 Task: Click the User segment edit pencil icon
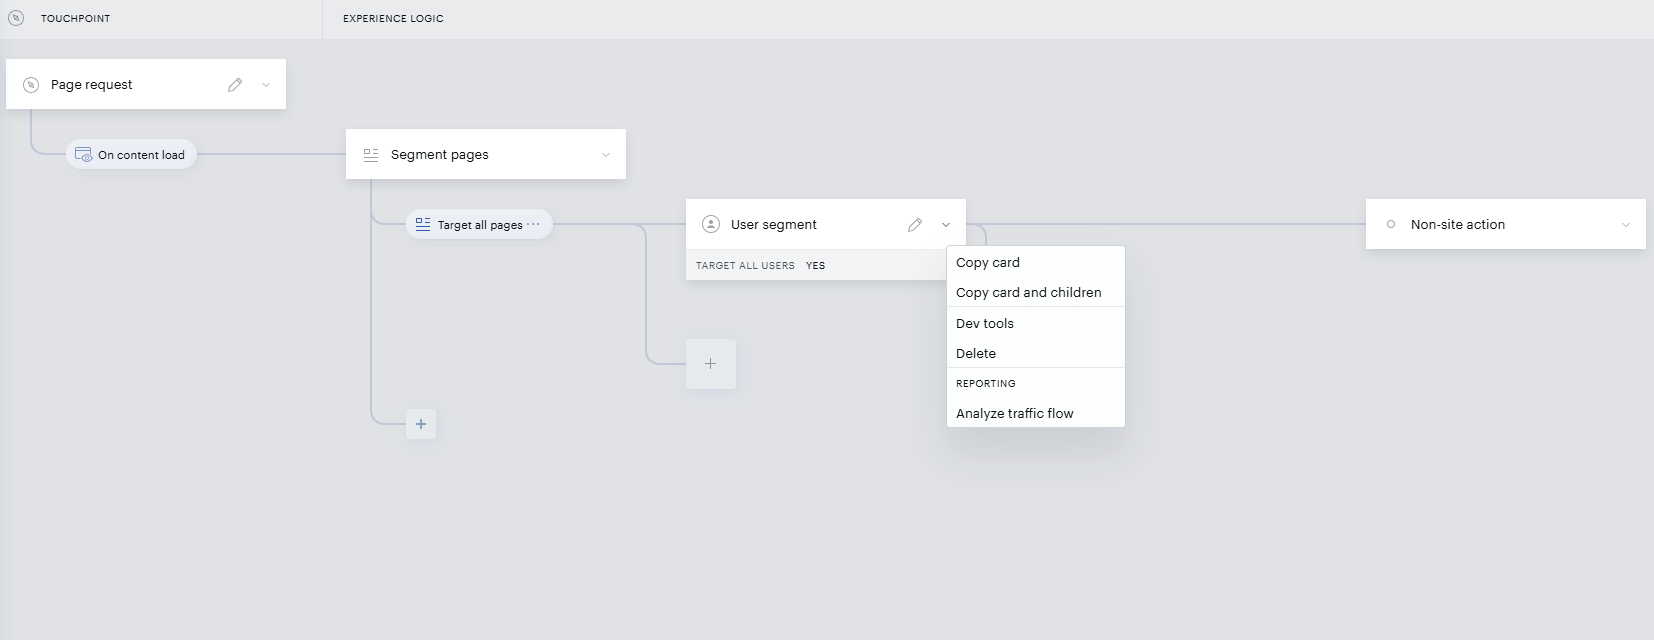[915, 225]
